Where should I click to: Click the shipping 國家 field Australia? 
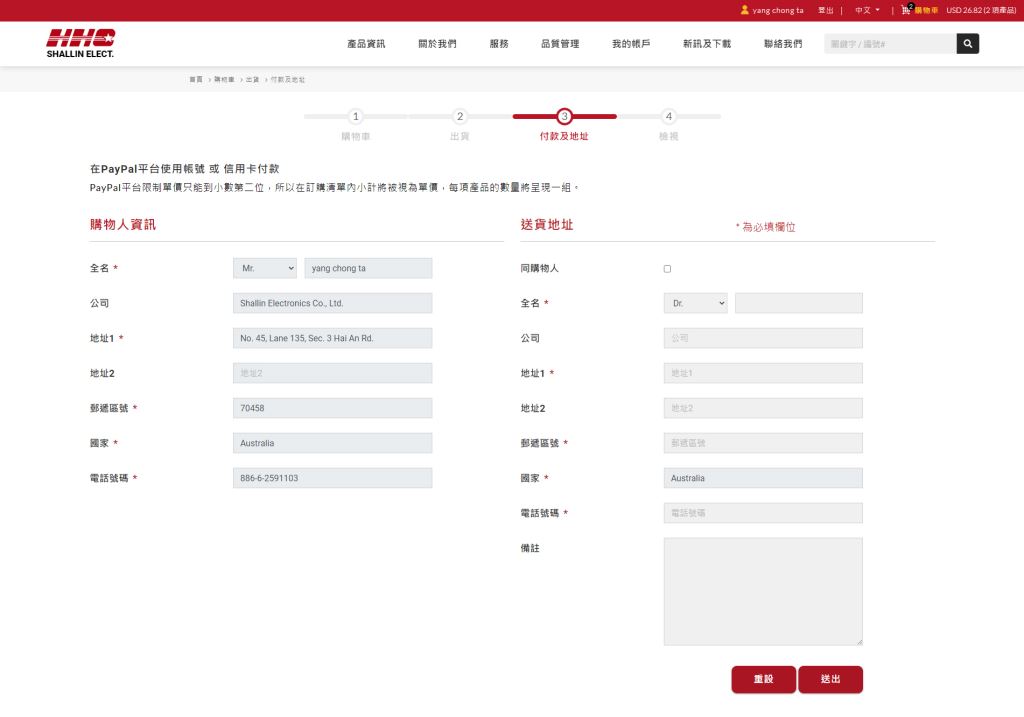[763, 478]
